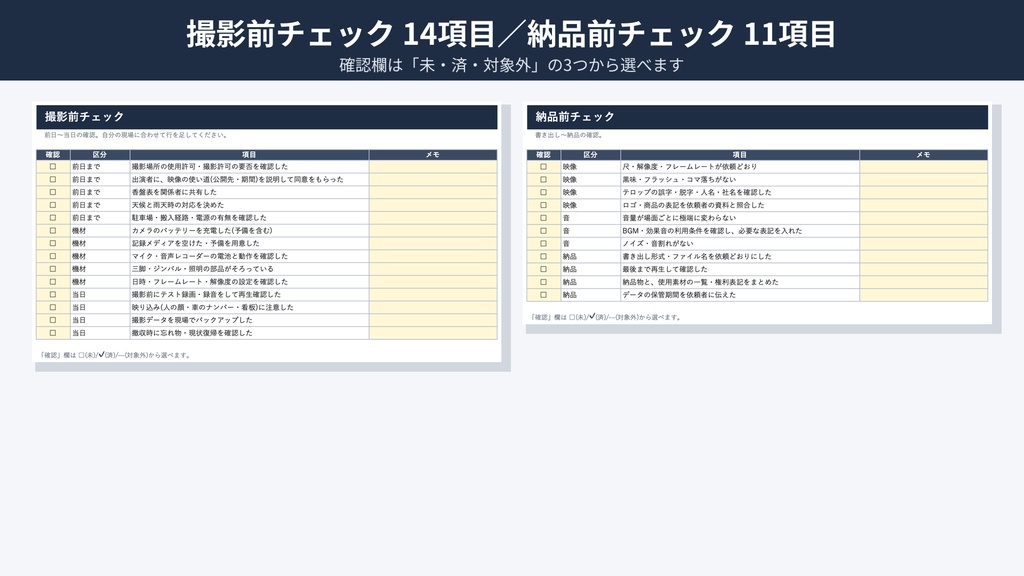This screenshot has height=576, width=1024.
Task: Click 区分 header in 納品前チェック table
Action: (590, 155)
